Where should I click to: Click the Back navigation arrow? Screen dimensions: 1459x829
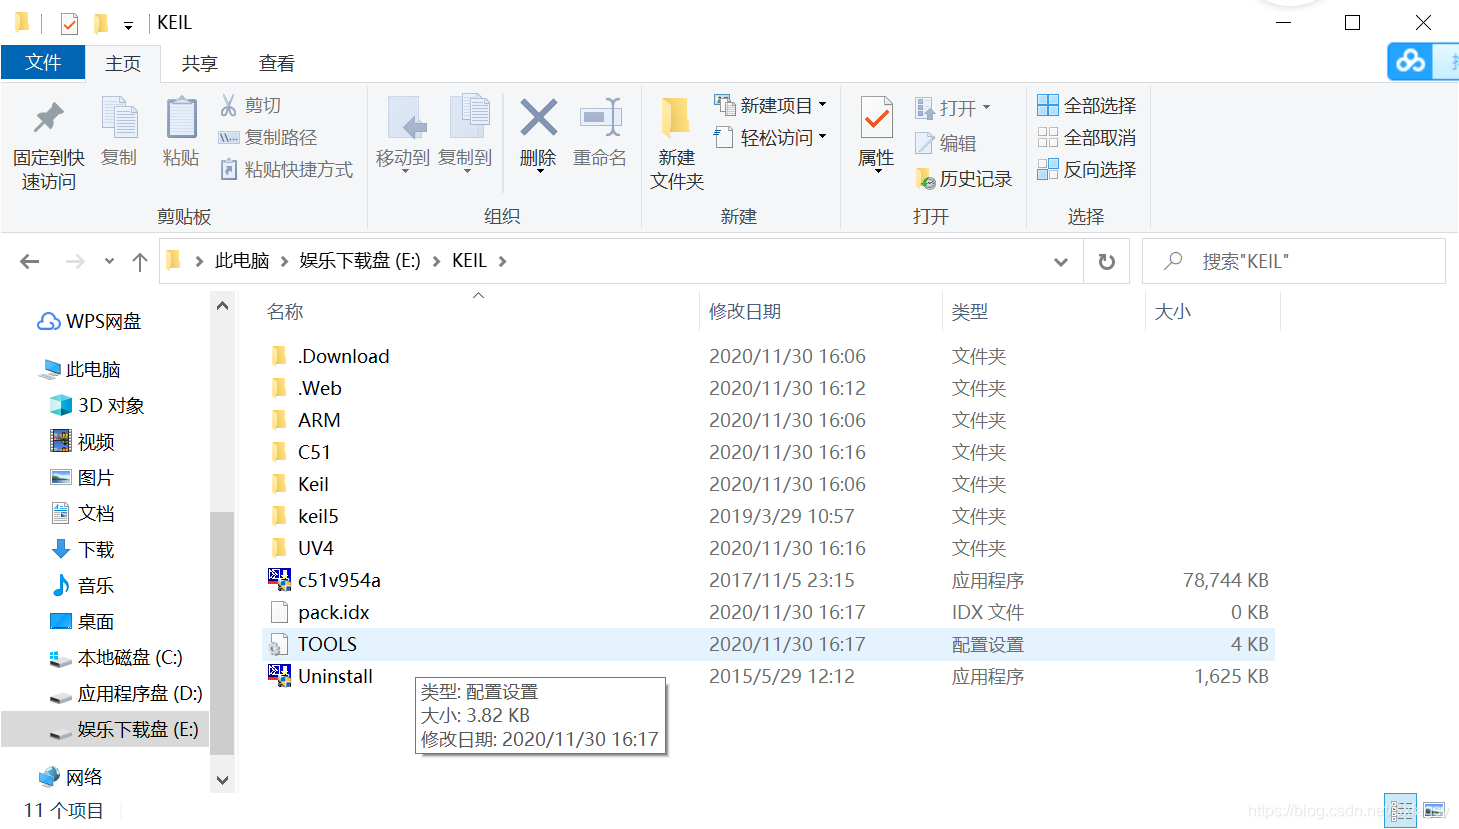[30, 261]
